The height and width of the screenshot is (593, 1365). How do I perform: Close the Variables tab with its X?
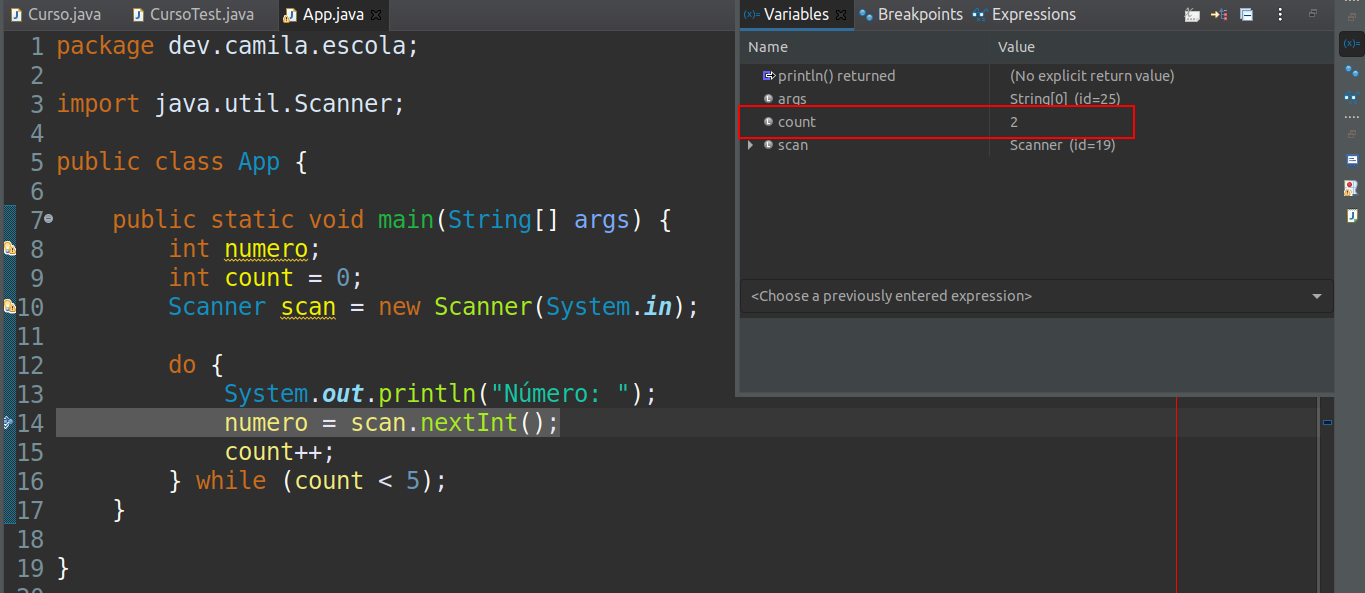pyautogui.click(x=840, y=15)
